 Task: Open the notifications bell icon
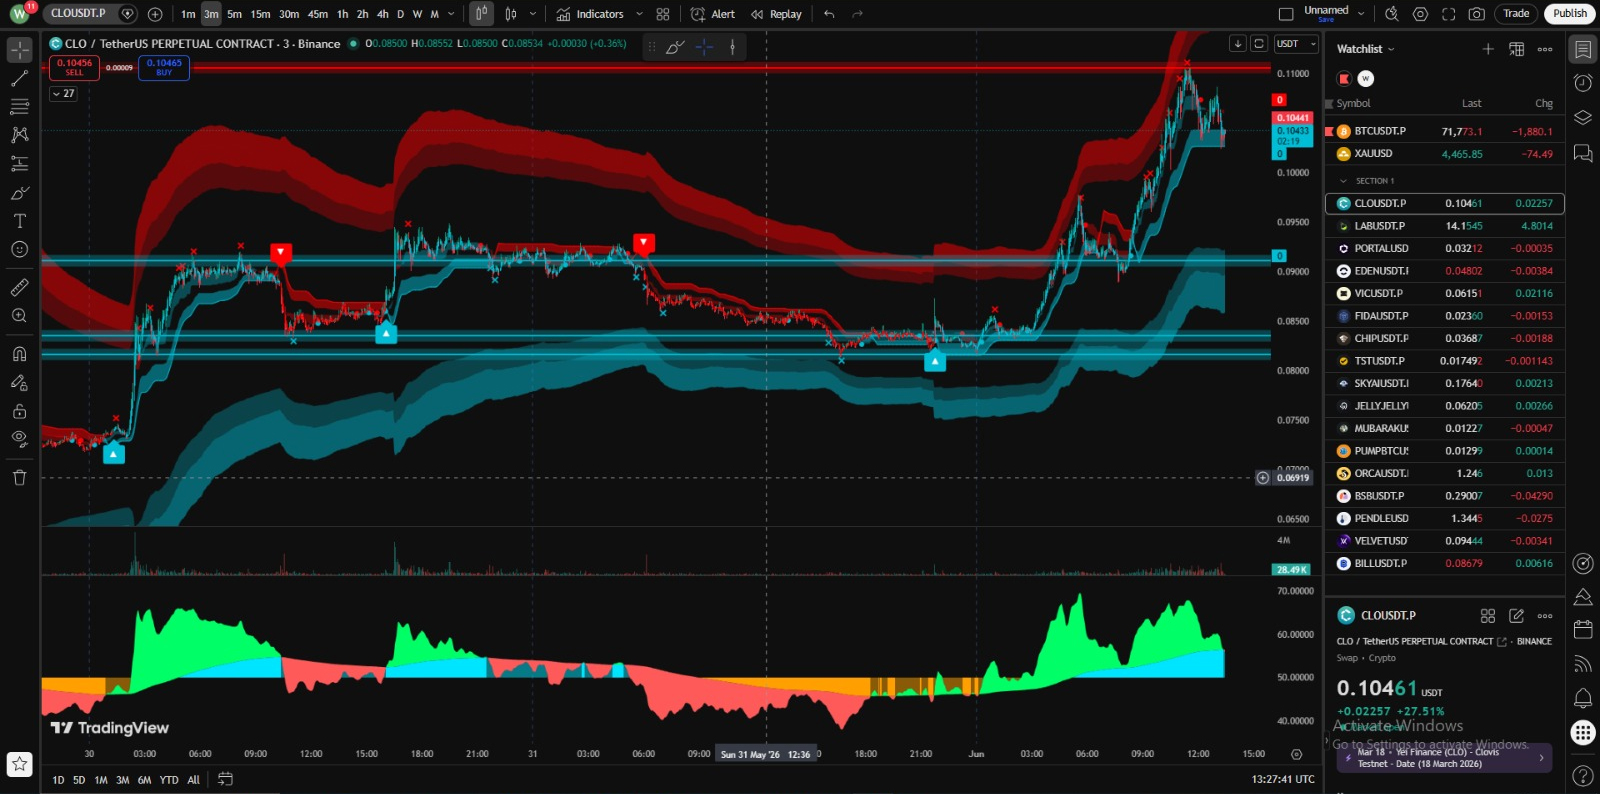[x=1582, y=697]
